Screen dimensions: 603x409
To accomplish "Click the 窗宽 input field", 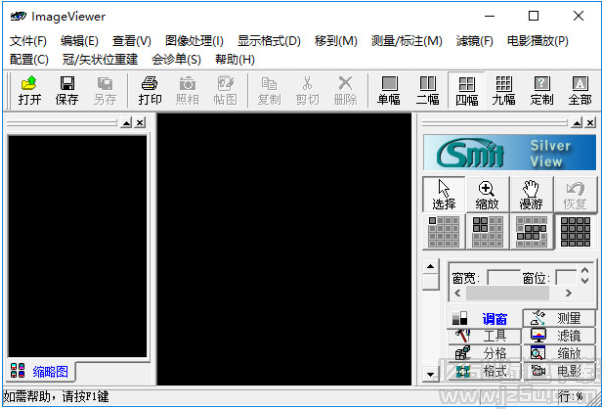I will pos(503,278).
